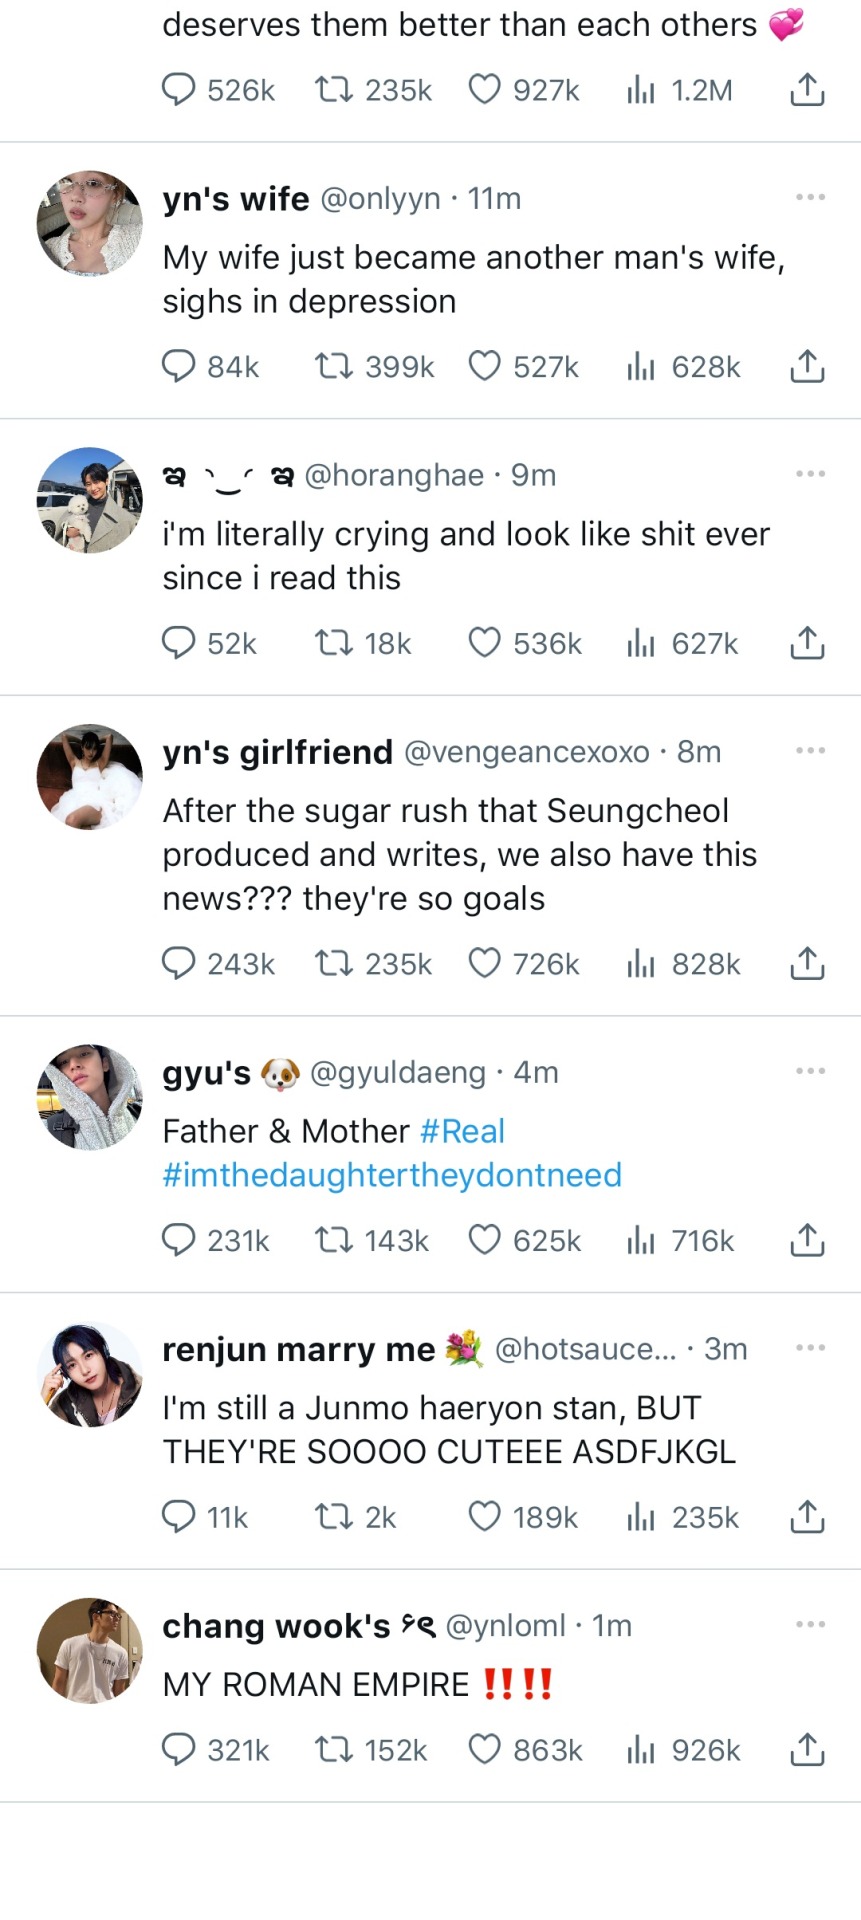The width and height of the screenshot is (861, 1920).
Task: View analytics on the @vengeancexoxo tweet
Action: 640,963
